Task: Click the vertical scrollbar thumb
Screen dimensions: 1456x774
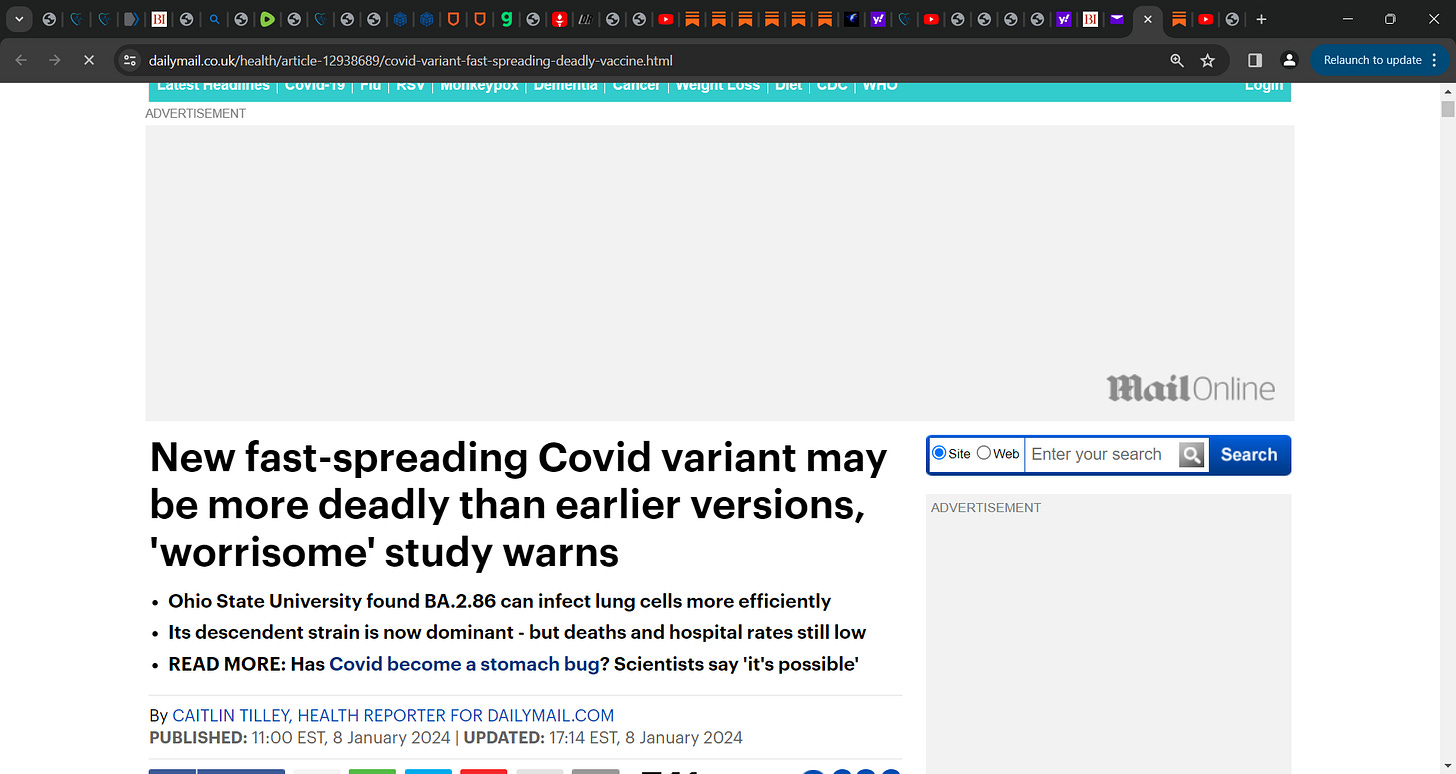Action: 1447,109
